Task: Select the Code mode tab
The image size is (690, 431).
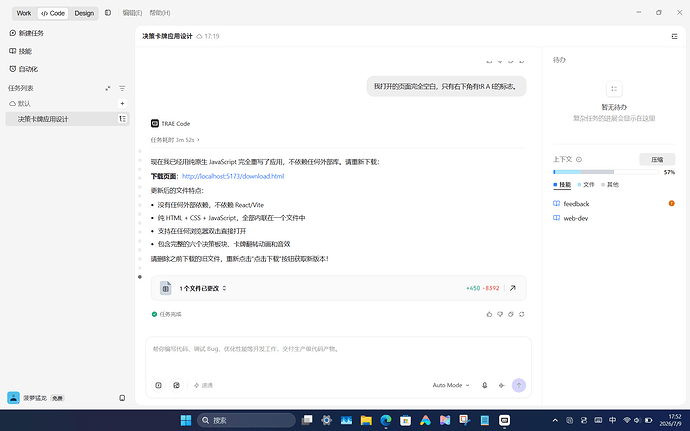Action: pos(53,13)
